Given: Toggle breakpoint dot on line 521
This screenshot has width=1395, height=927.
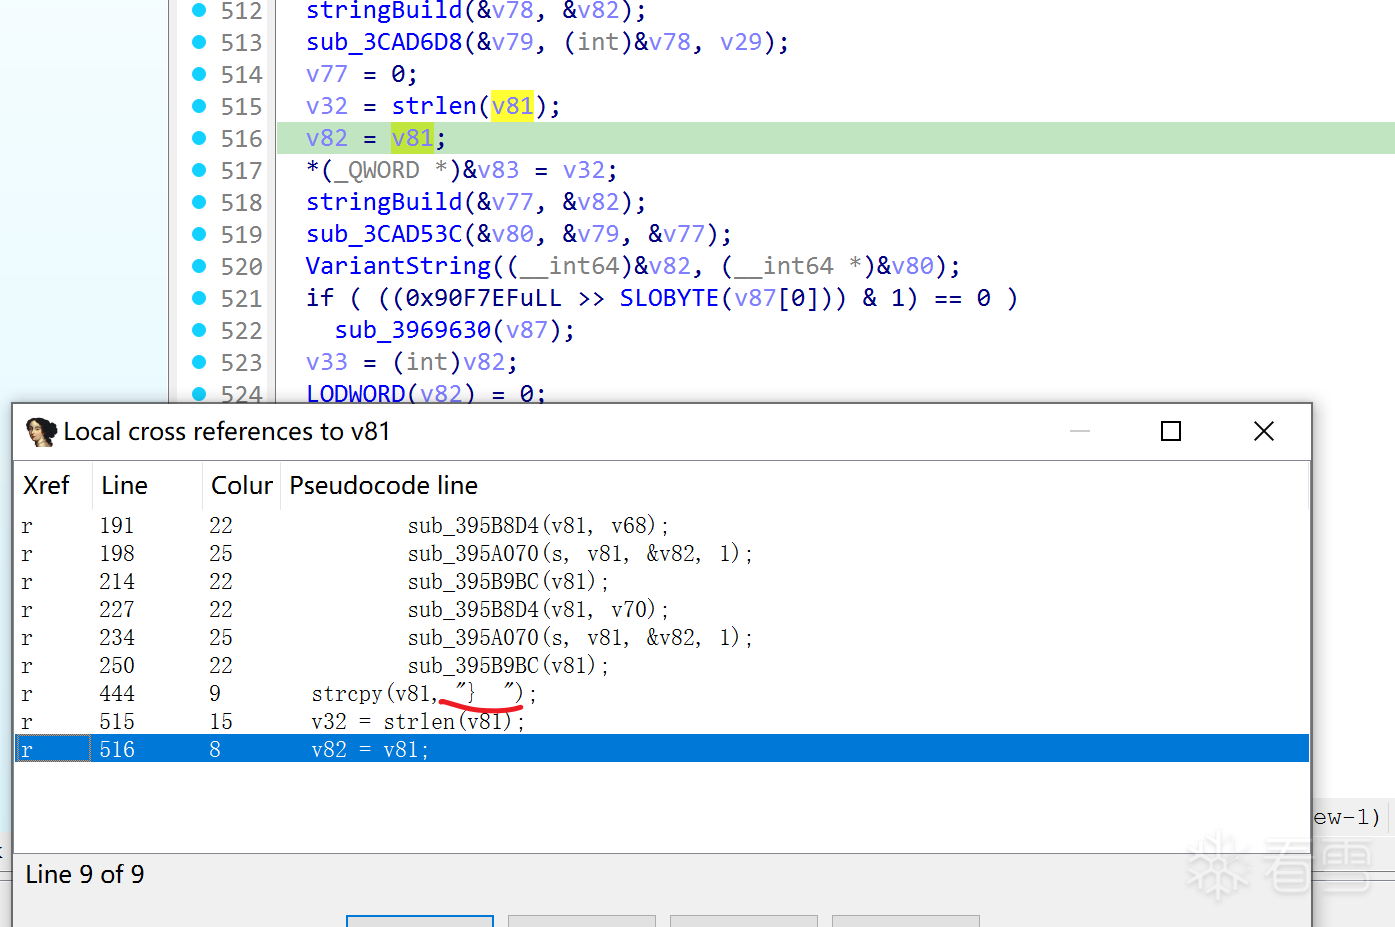Looking at the screenshot, I should [199, 298].
